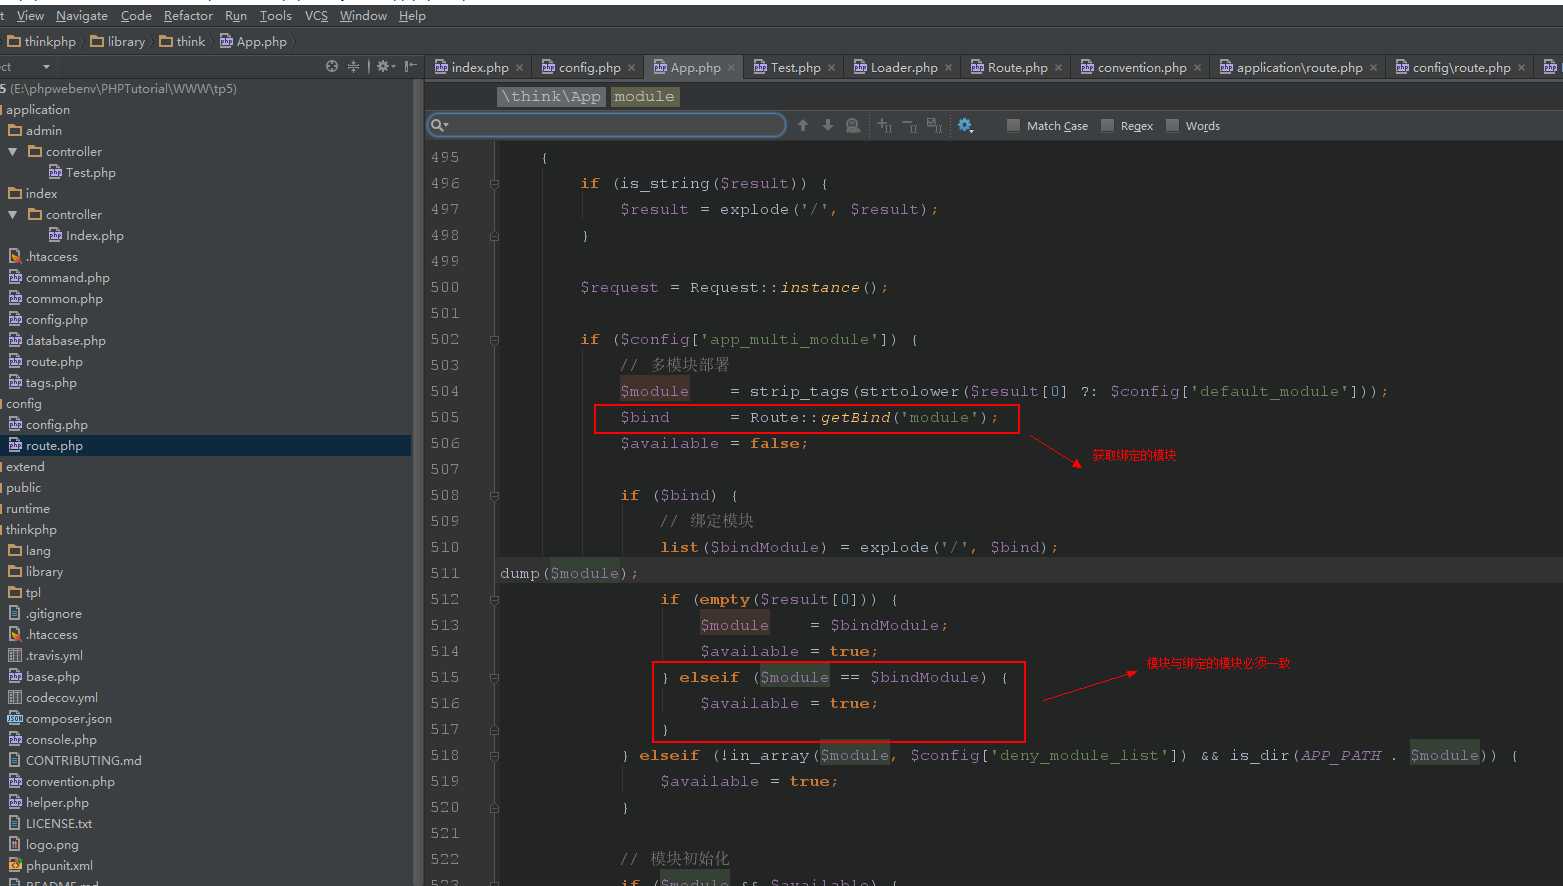Select highlighted route.php under config

click(x=205, y=446)
